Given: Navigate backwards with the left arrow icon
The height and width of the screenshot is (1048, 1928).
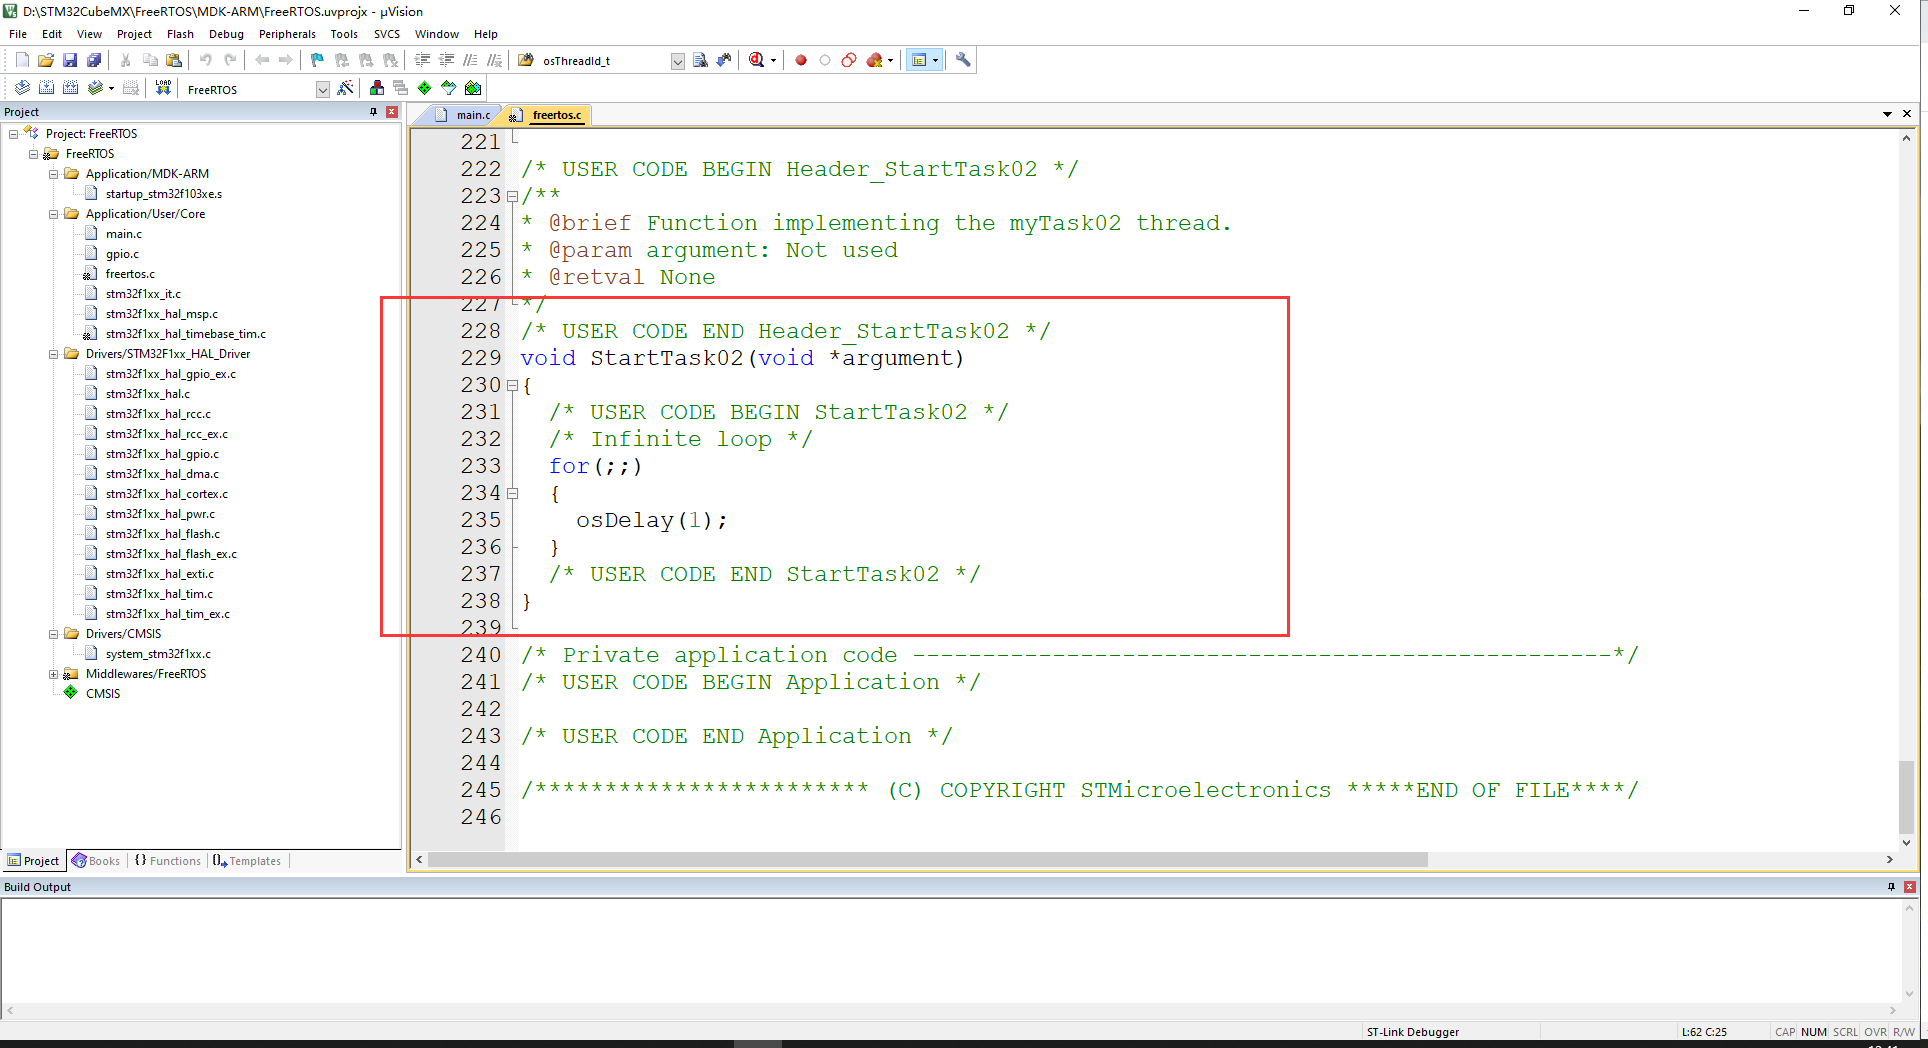Looking at the screenshot, I should pos(262,60).
